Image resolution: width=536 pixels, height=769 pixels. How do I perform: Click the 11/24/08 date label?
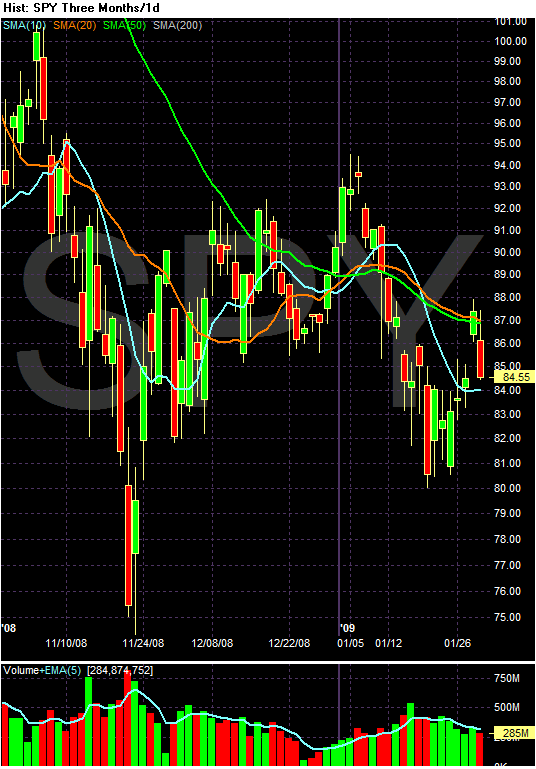143,642
